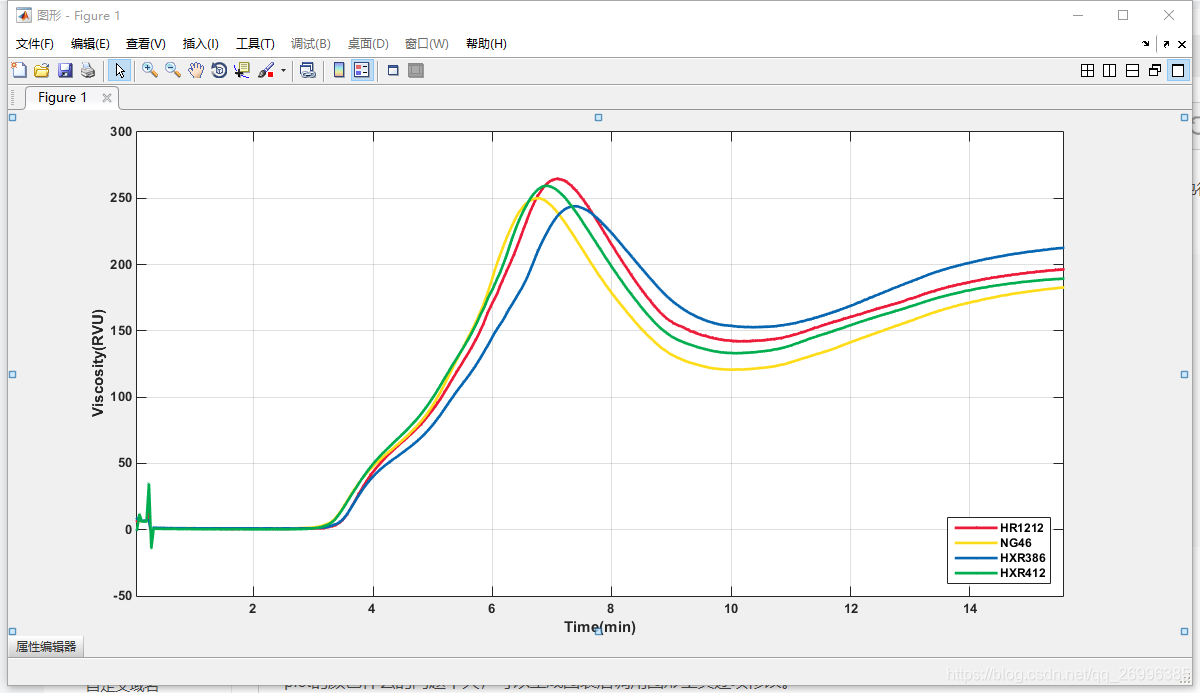Image resolution: width=1200 pixels, height=693 pixels.
Task: Click the left-middle figure selection handle
Action: 12,374
